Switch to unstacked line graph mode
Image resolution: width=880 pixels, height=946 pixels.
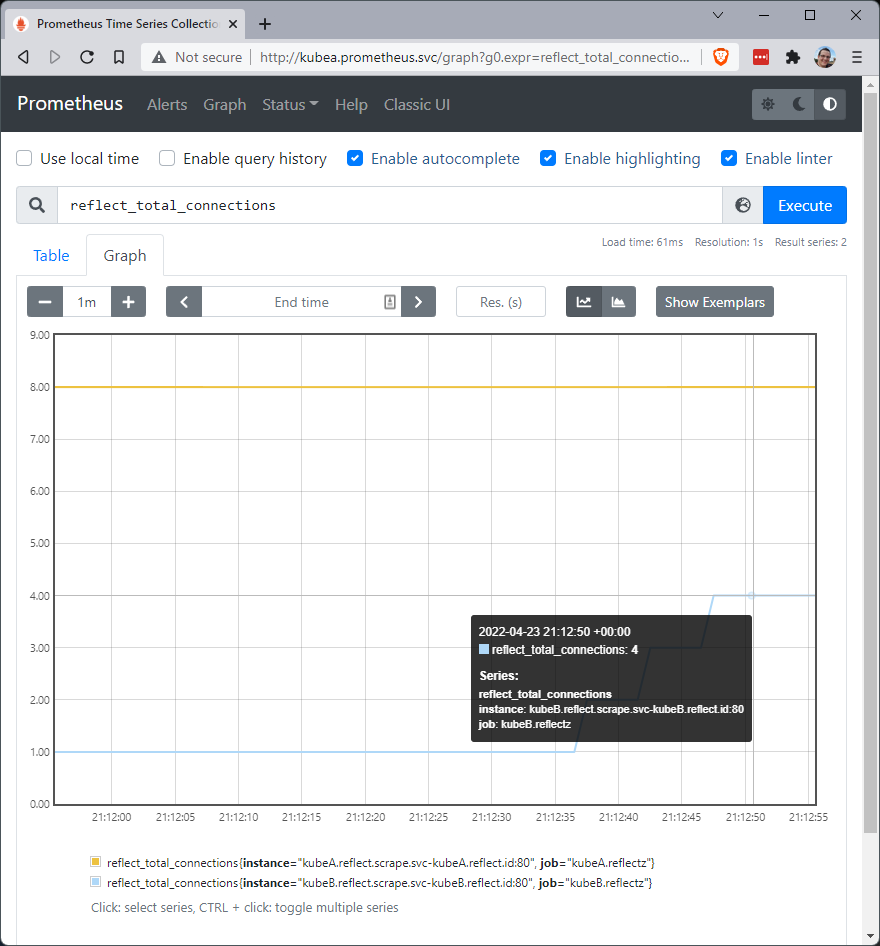click(584, 302)
